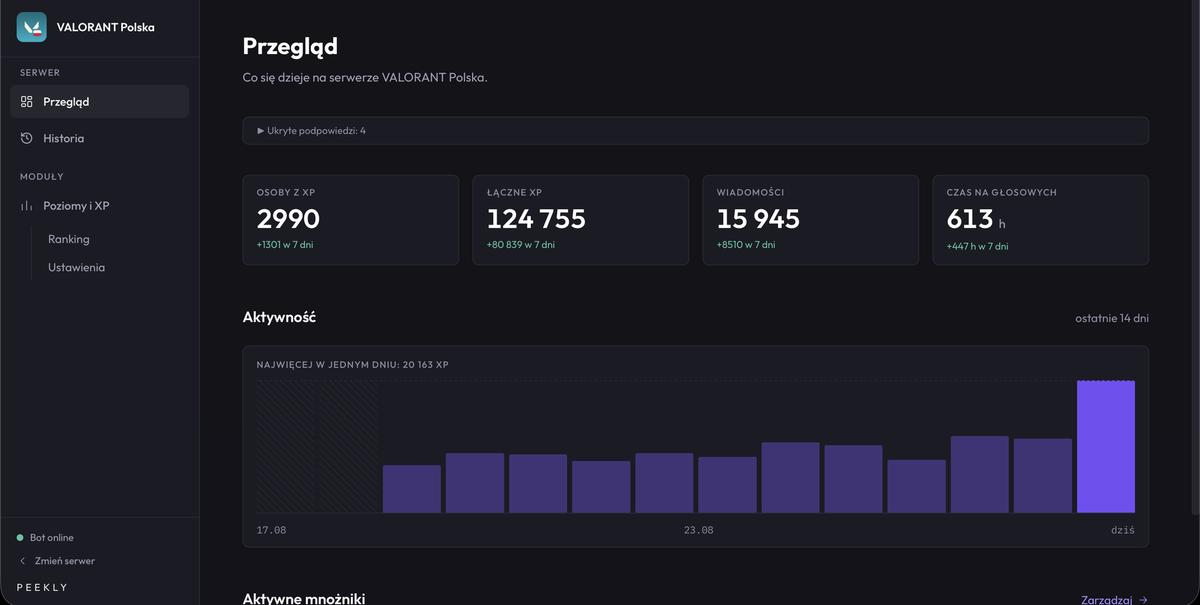The image size is (1200, 605).
Task: Click the 124 755 total XP value
Action: pyautogui.click(x=536, y=219)
